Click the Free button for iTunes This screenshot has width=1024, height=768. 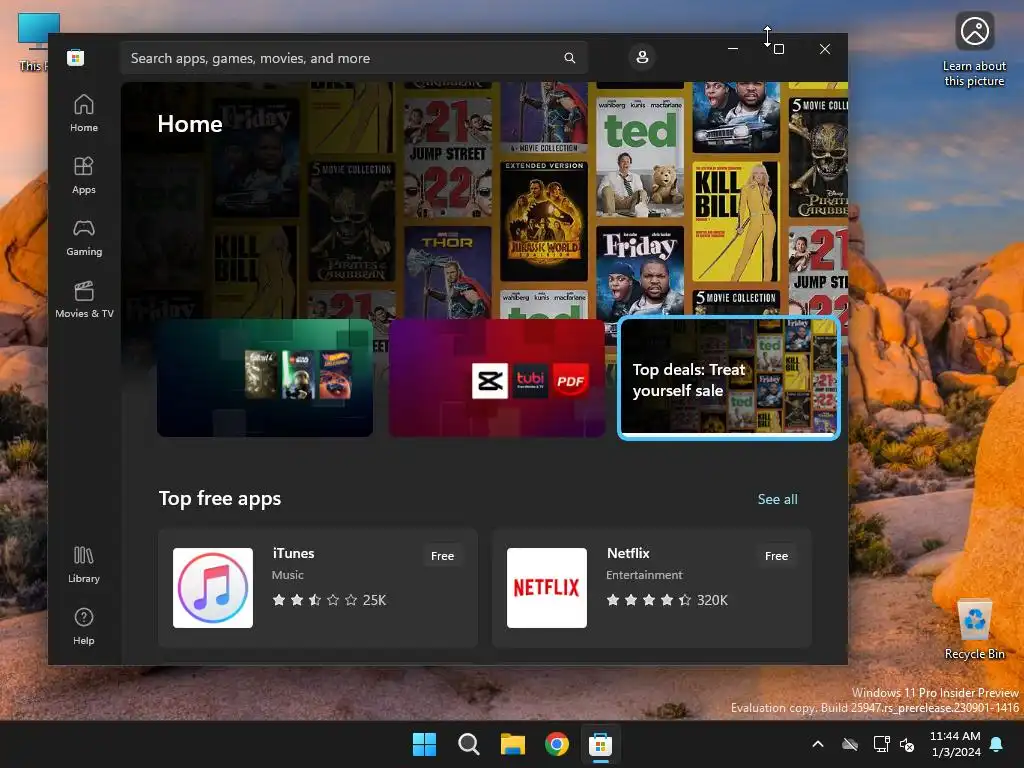(442, 556)
